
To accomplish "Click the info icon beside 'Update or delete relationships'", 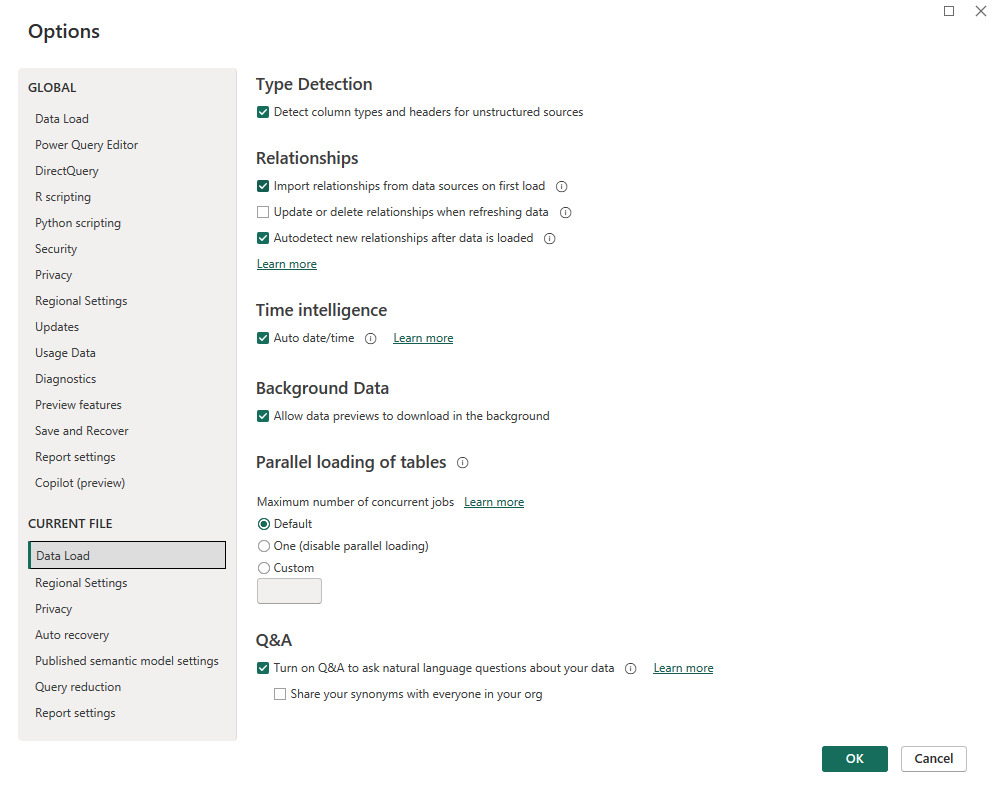I will 564,212.
